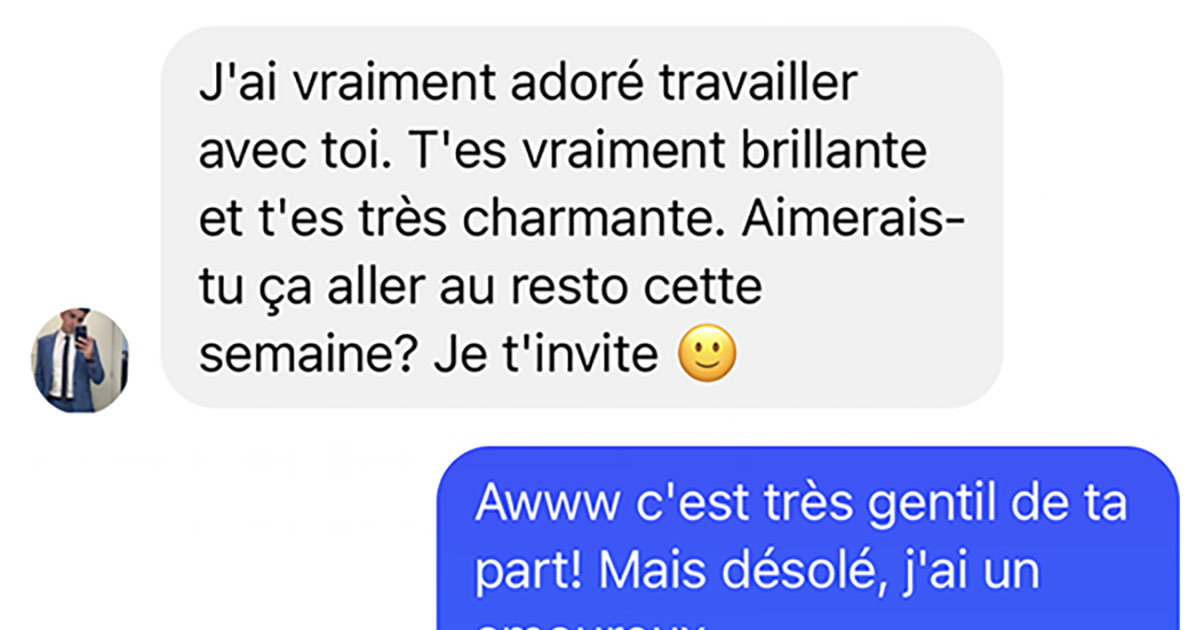The width and height of the screenshot is (1200, 630).
Task: Select the gray received message bubble
Action: pos(582,218)
